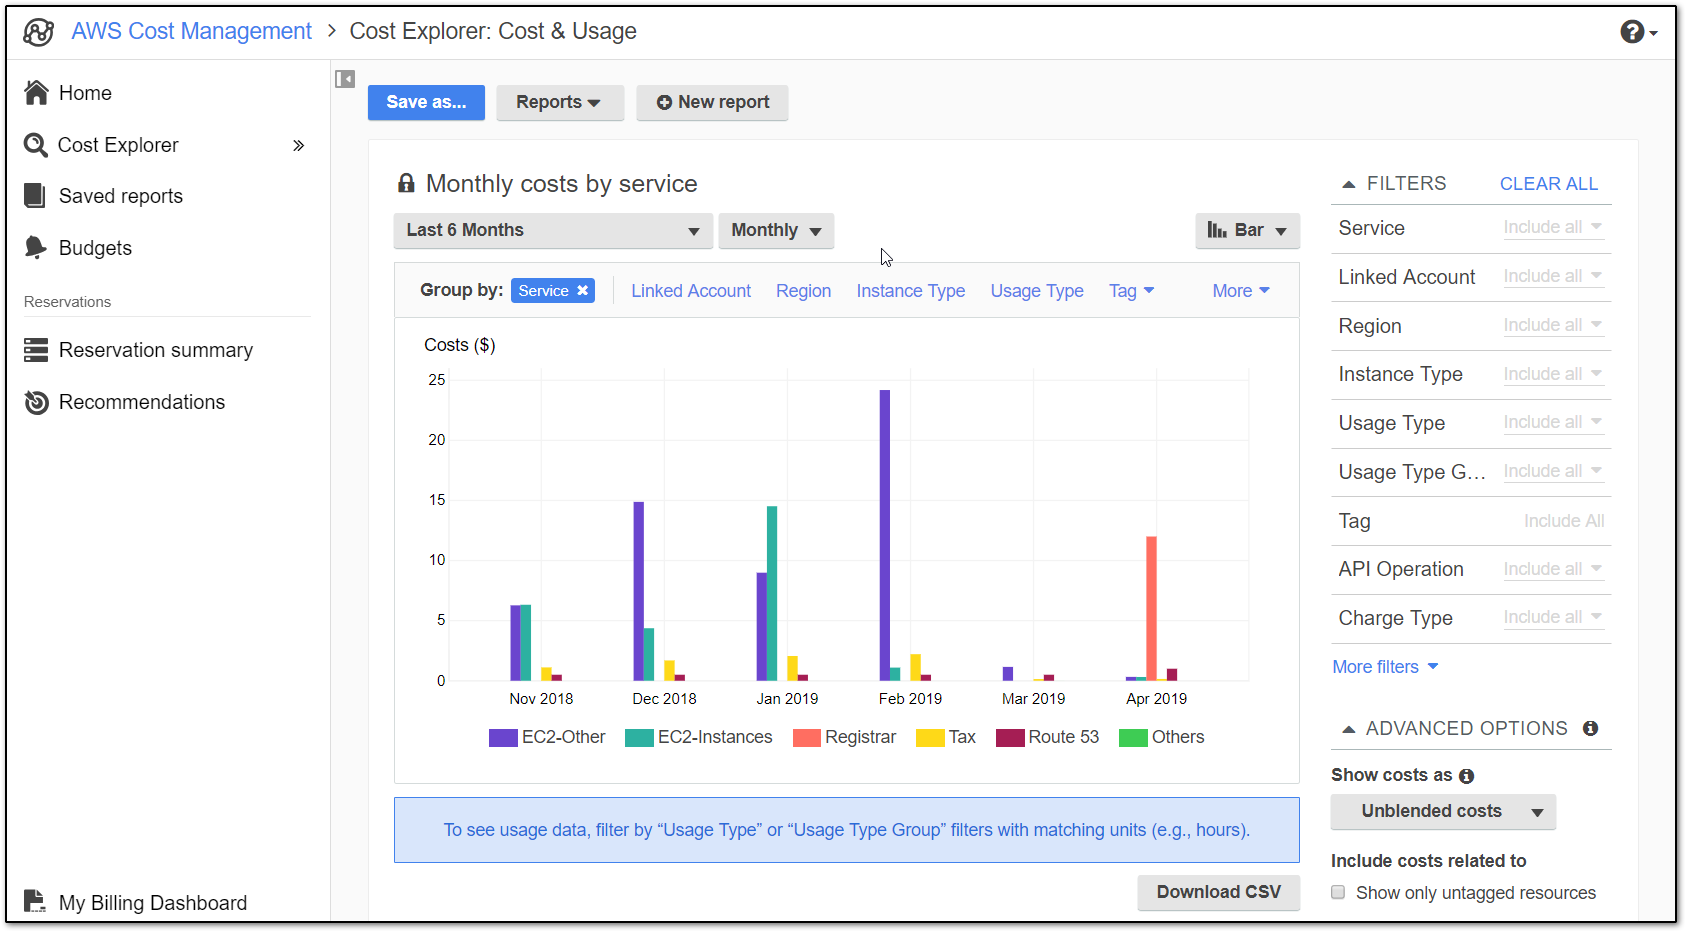This screenshot has height=932, width=1686.
Task: Click the Saved reports book icon
Action: [x=35, y=195]
